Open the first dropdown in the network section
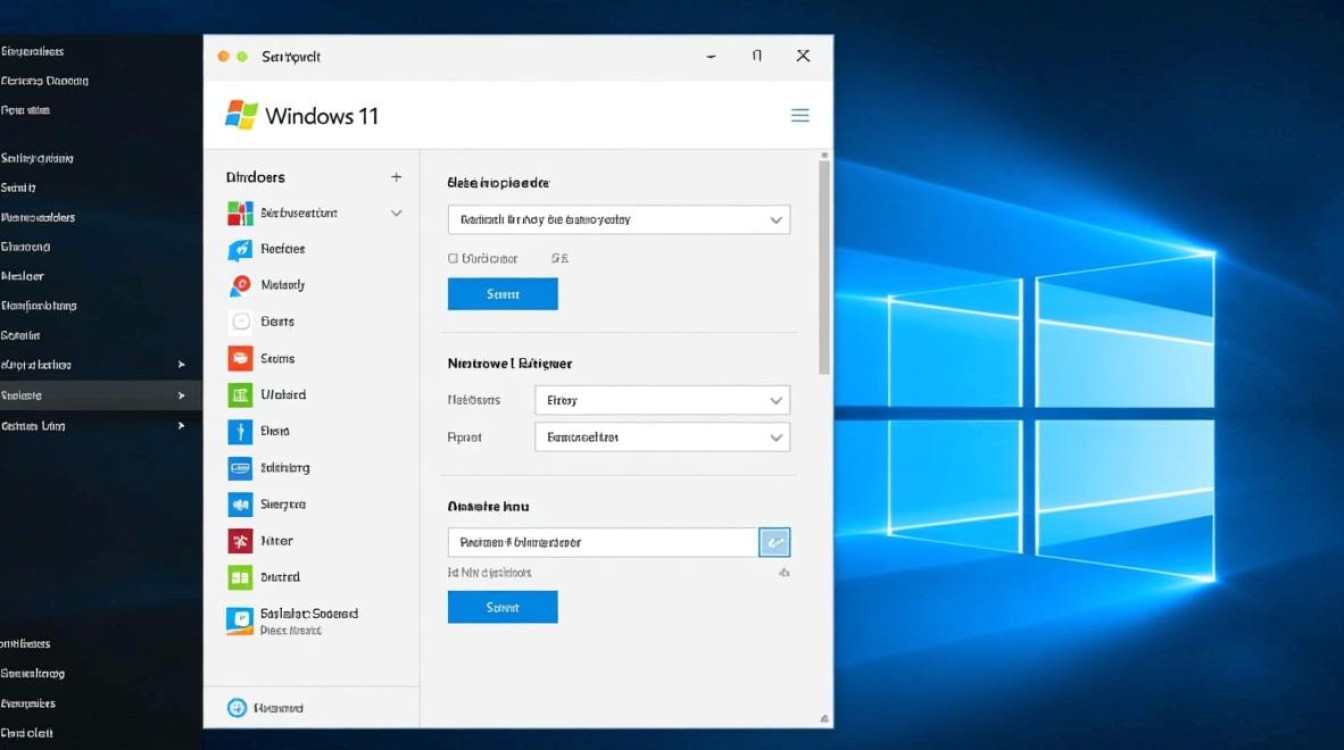The height and width of the screenshot is (750, 1344). 662,399
